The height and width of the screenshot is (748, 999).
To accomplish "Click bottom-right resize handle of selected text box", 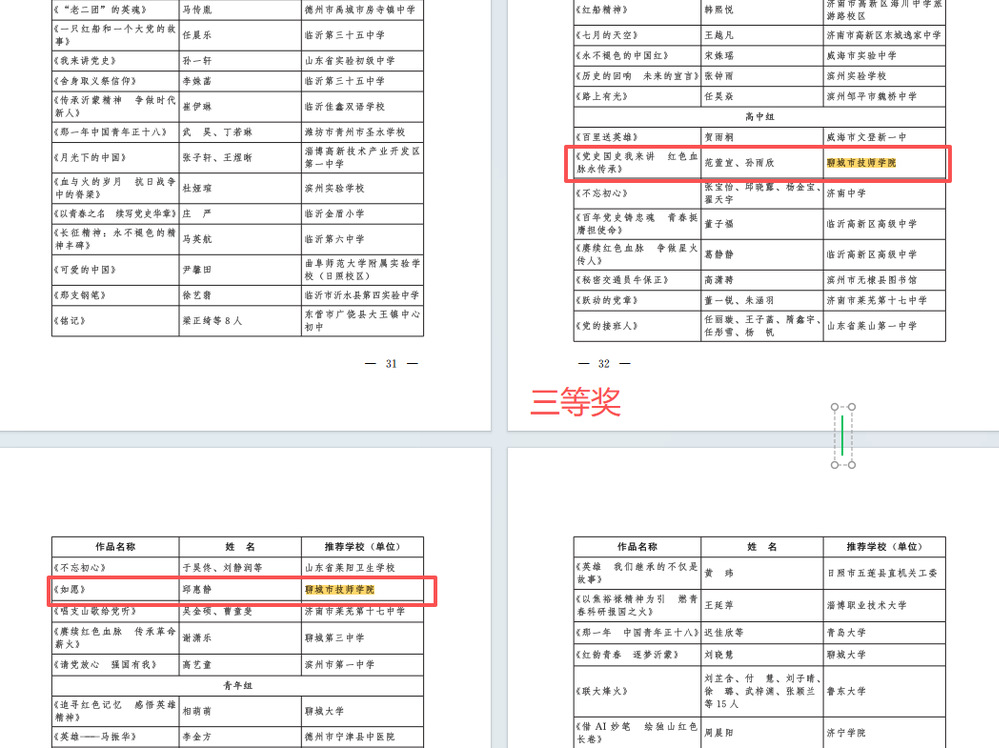I will coord(852,464).
